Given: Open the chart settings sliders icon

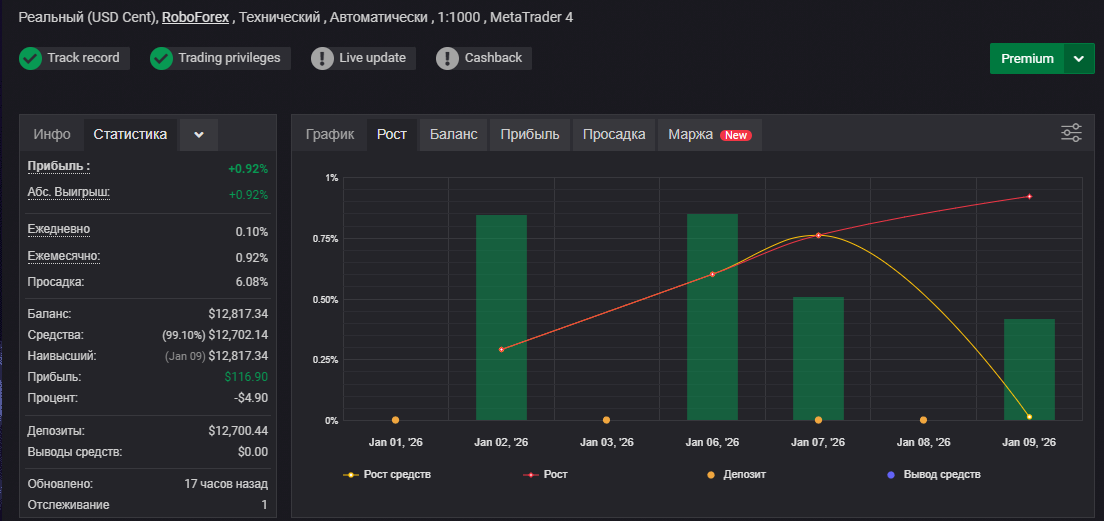Looking at the screenshot, I should pos(1071,132).
